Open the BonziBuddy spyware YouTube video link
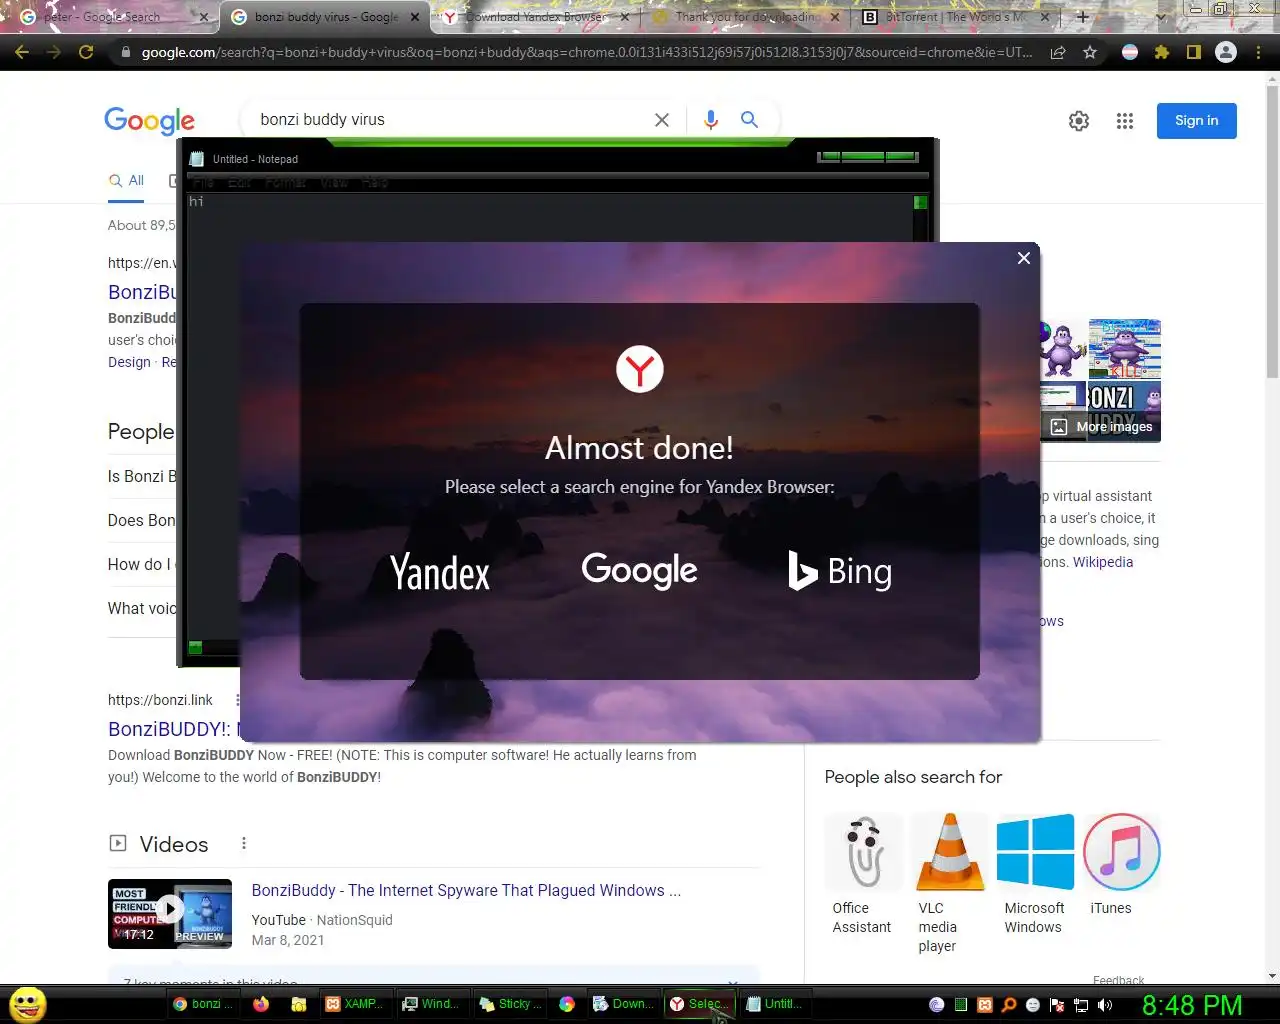Viewport: 1280px width, 1024px height. coord(466,890)
